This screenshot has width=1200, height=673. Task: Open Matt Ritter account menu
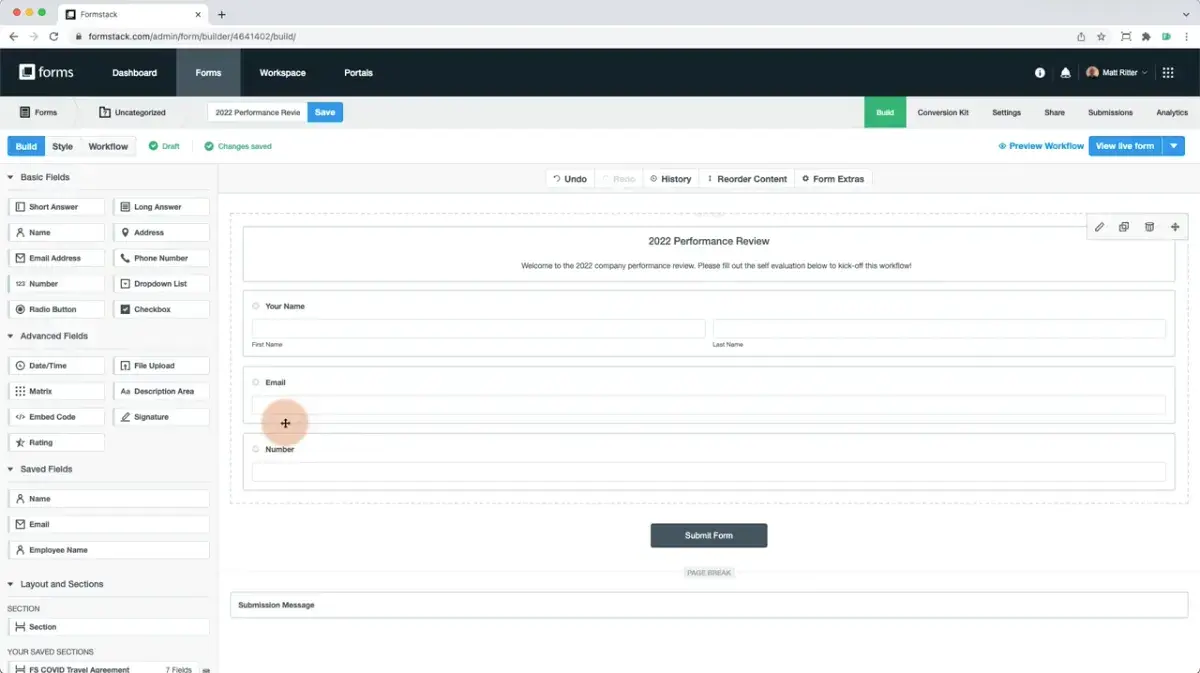click(1117, 73)
